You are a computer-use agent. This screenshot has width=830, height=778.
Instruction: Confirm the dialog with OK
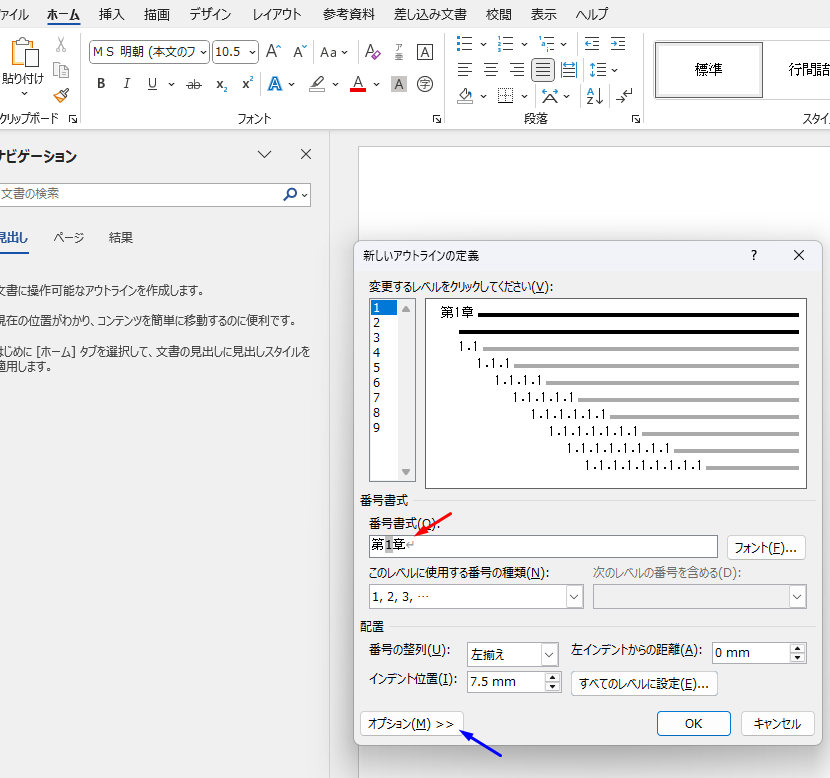(x=693, y=723)
